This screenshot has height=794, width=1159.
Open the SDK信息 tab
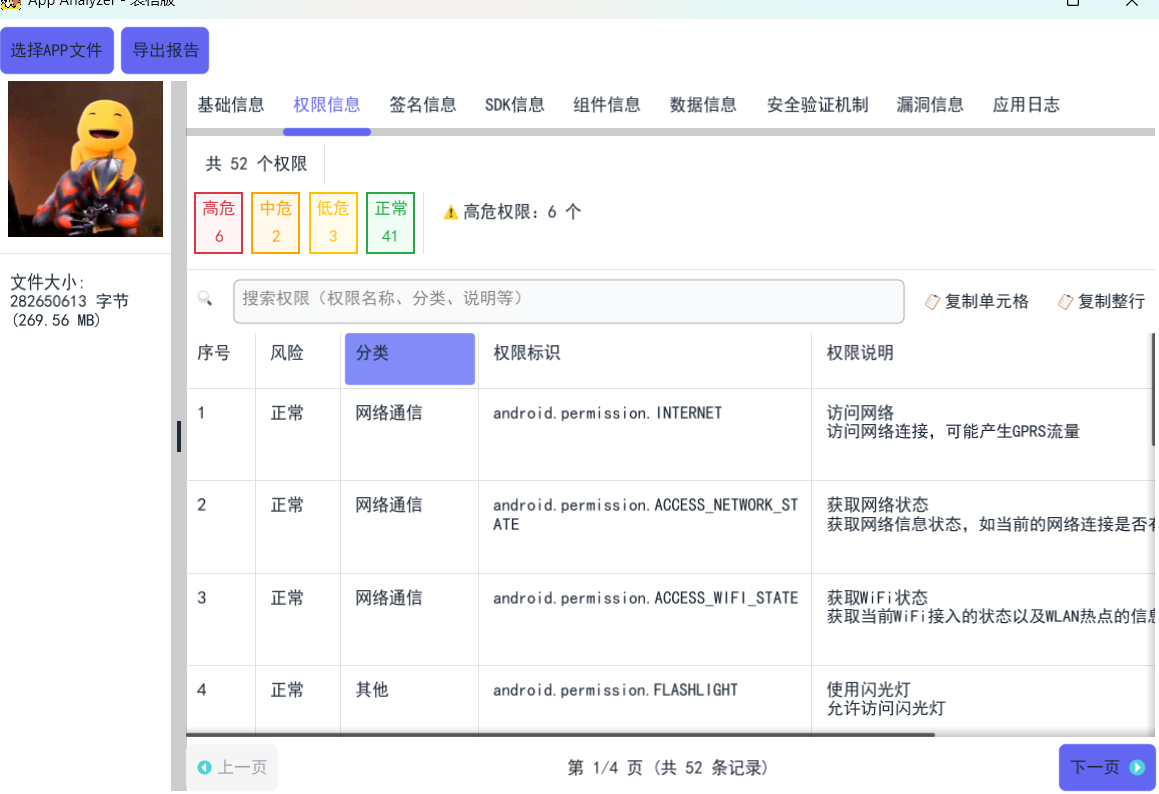tap(515, 105)
